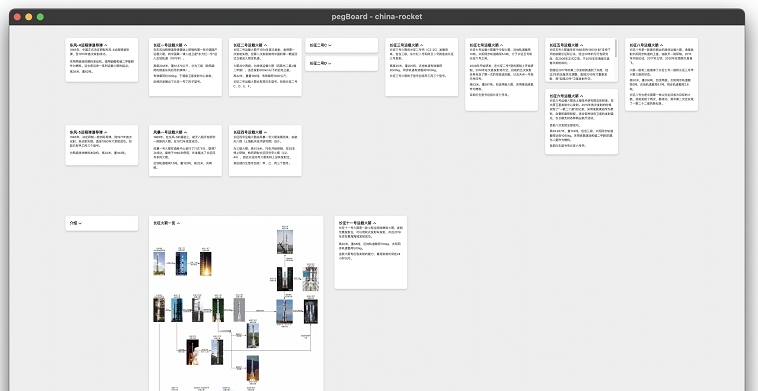The height and width of the screenshot is (391, 758).
Task: Collapse the 东风-4远程弹道导弹 card chevron
Action: tap(106, 45)
